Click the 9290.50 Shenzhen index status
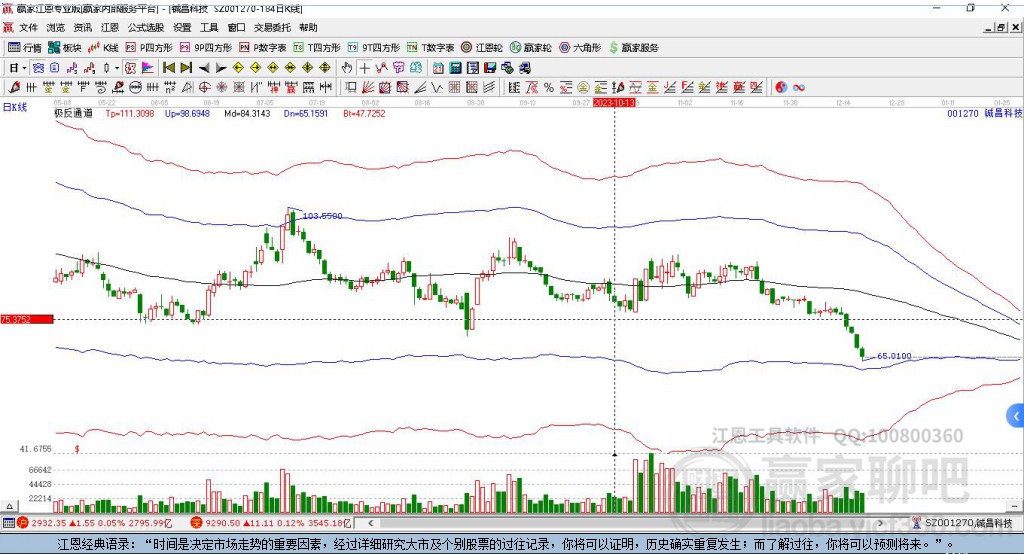The height and width of the screenshot is (554, 1024). [x=272, y=523]
